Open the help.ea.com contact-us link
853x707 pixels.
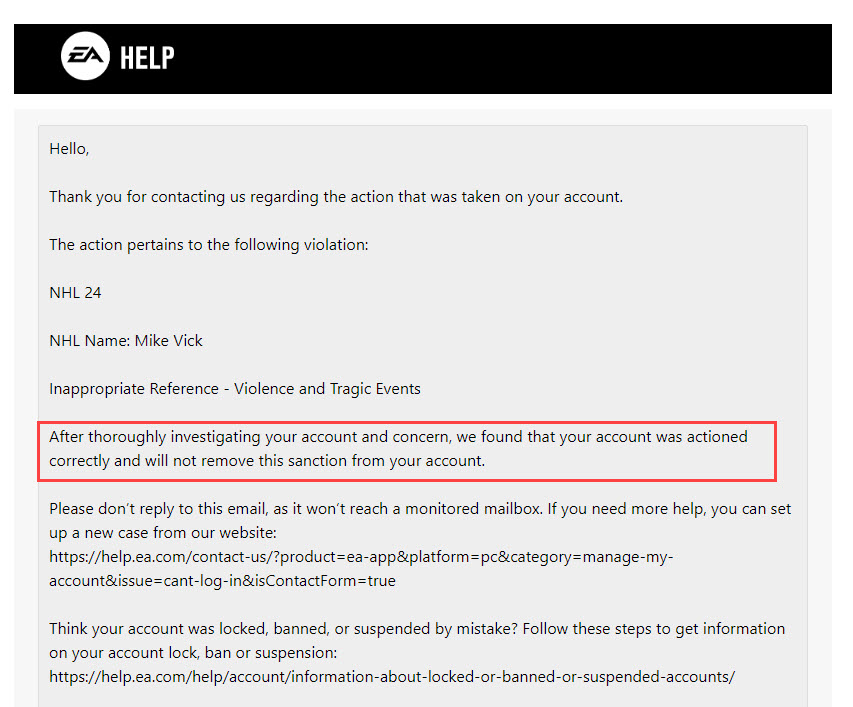click(361, 568)
